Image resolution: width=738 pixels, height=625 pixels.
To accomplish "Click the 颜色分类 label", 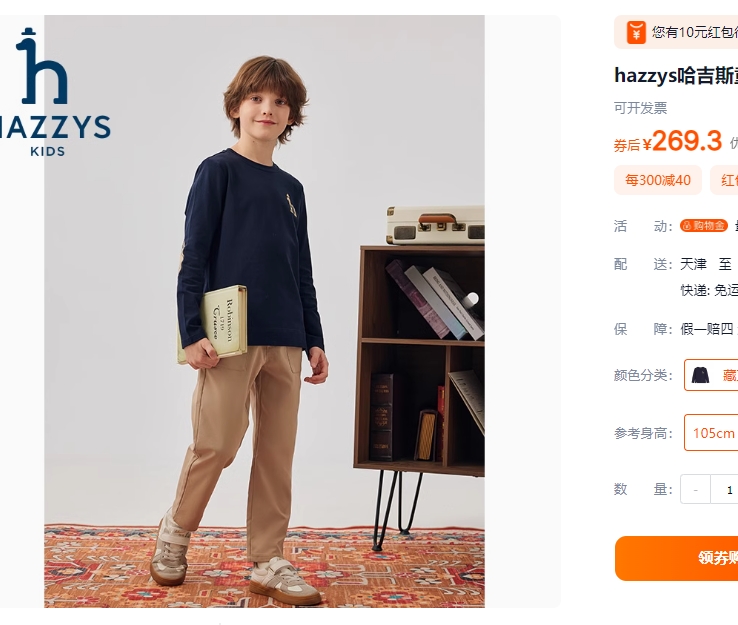I will [643, 375].
